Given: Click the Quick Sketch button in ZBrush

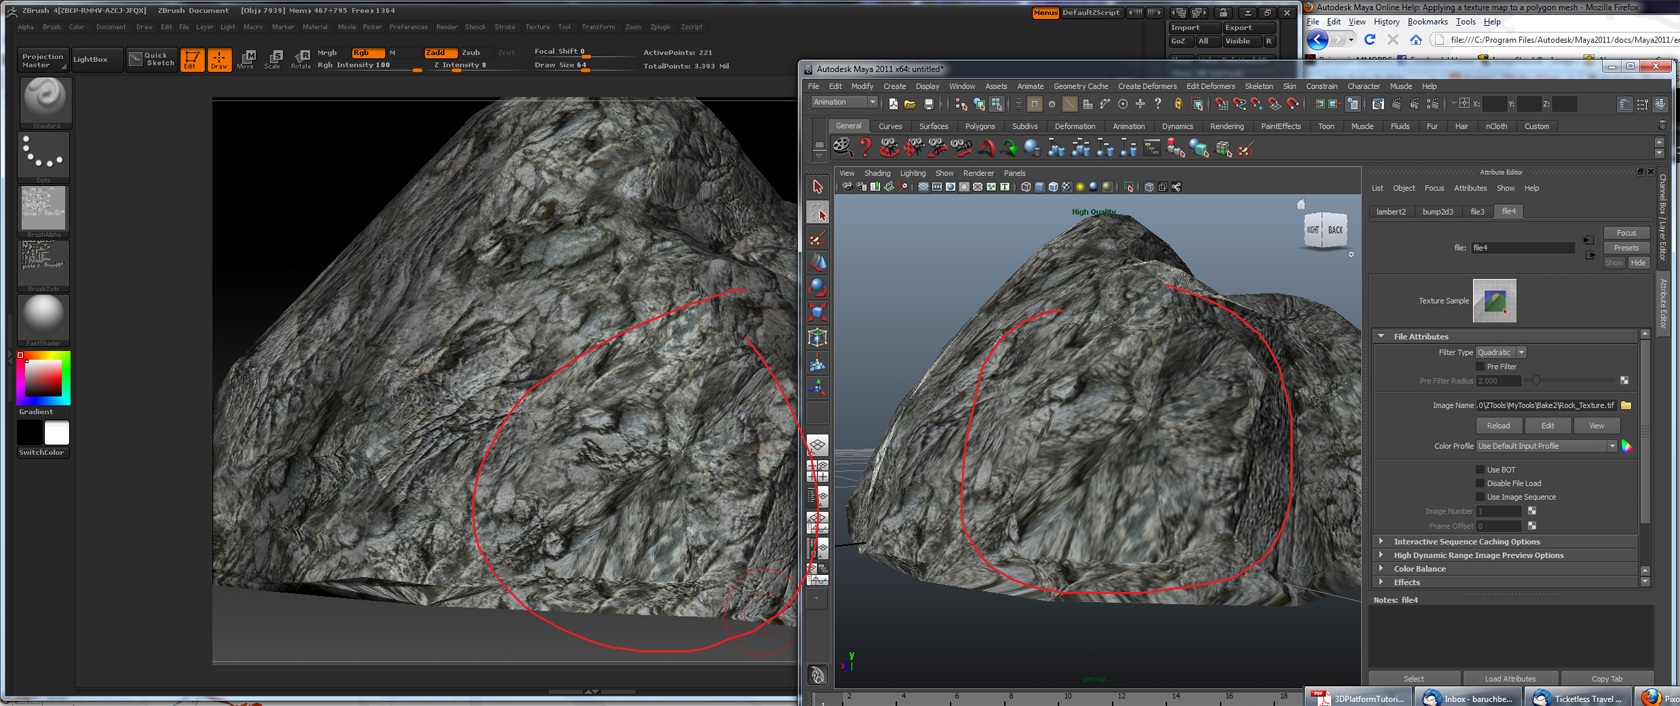Looking at the screenshot, I should pos(152,59).
